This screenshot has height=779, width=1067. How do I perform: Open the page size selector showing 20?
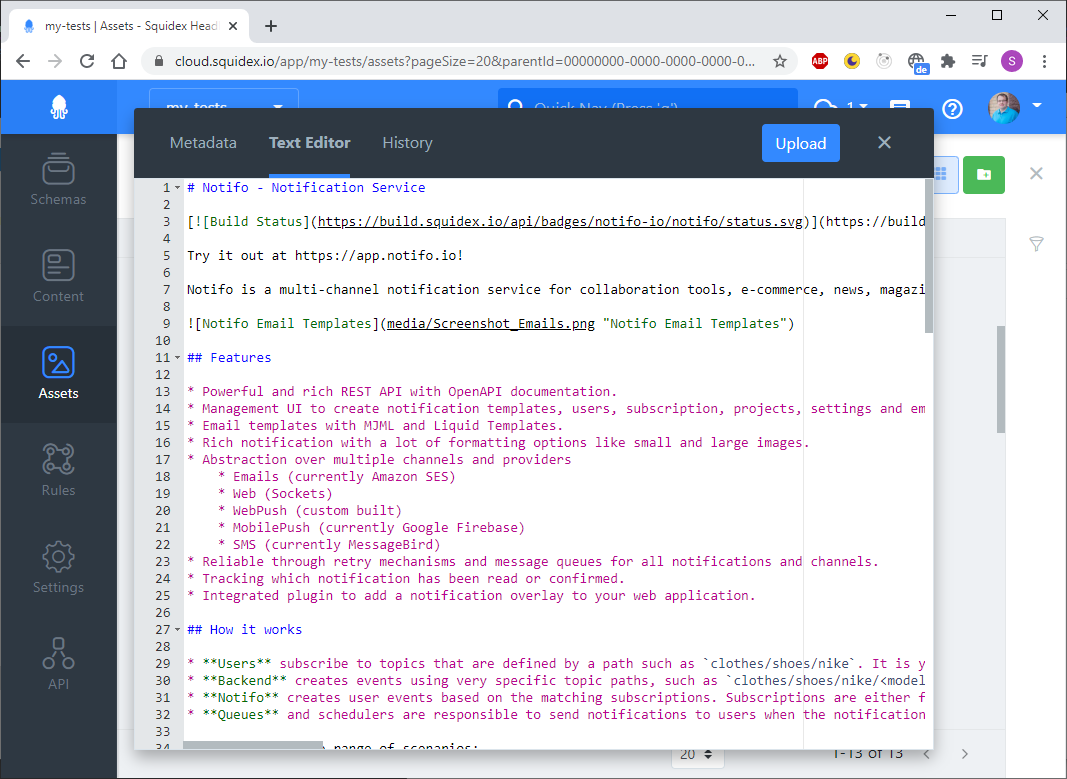click(x=697, y=753)
